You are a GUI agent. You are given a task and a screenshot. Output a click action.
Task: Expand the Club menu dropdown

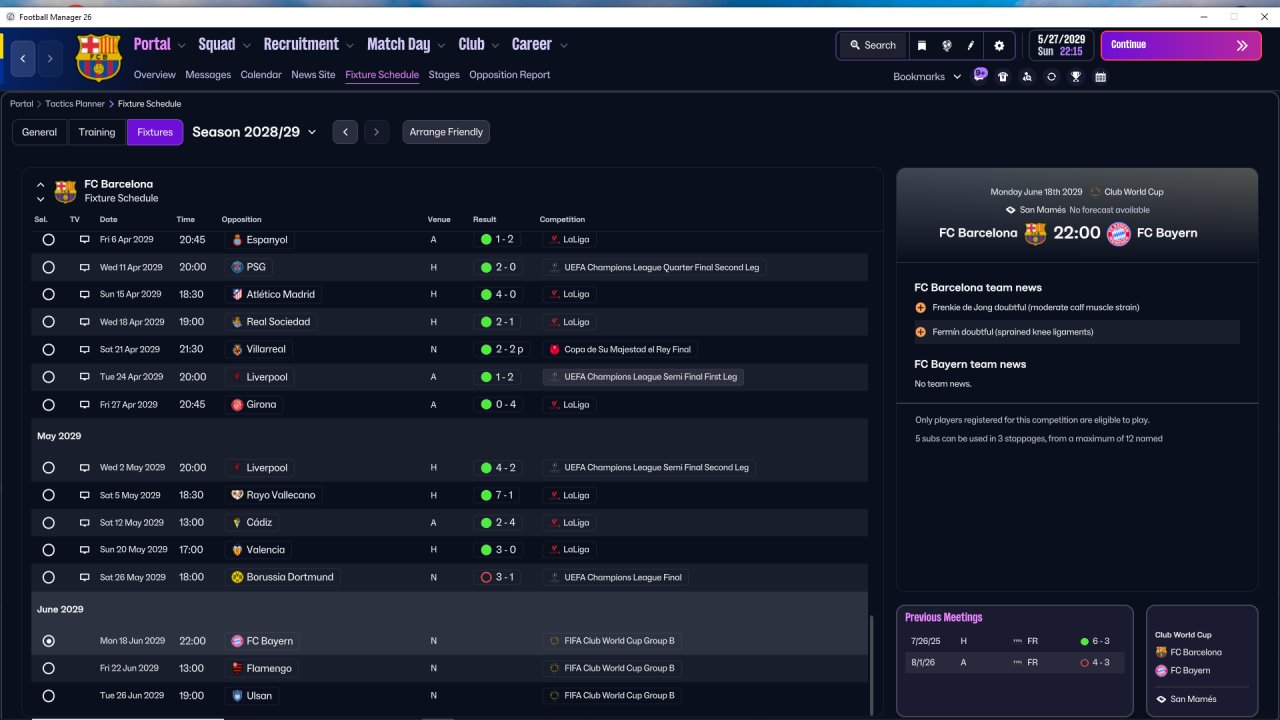click(495, 45)
